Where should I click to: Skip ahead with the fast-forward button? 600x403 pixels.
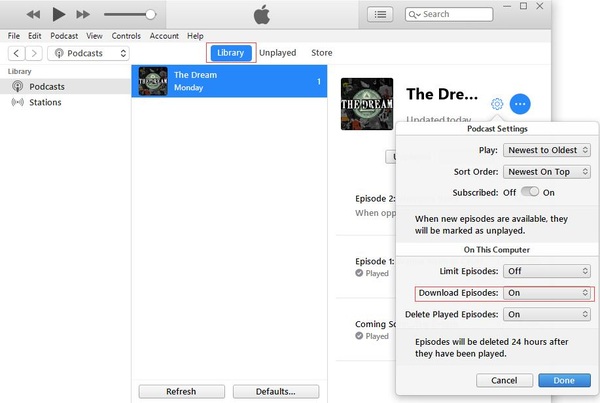[83, 15]
